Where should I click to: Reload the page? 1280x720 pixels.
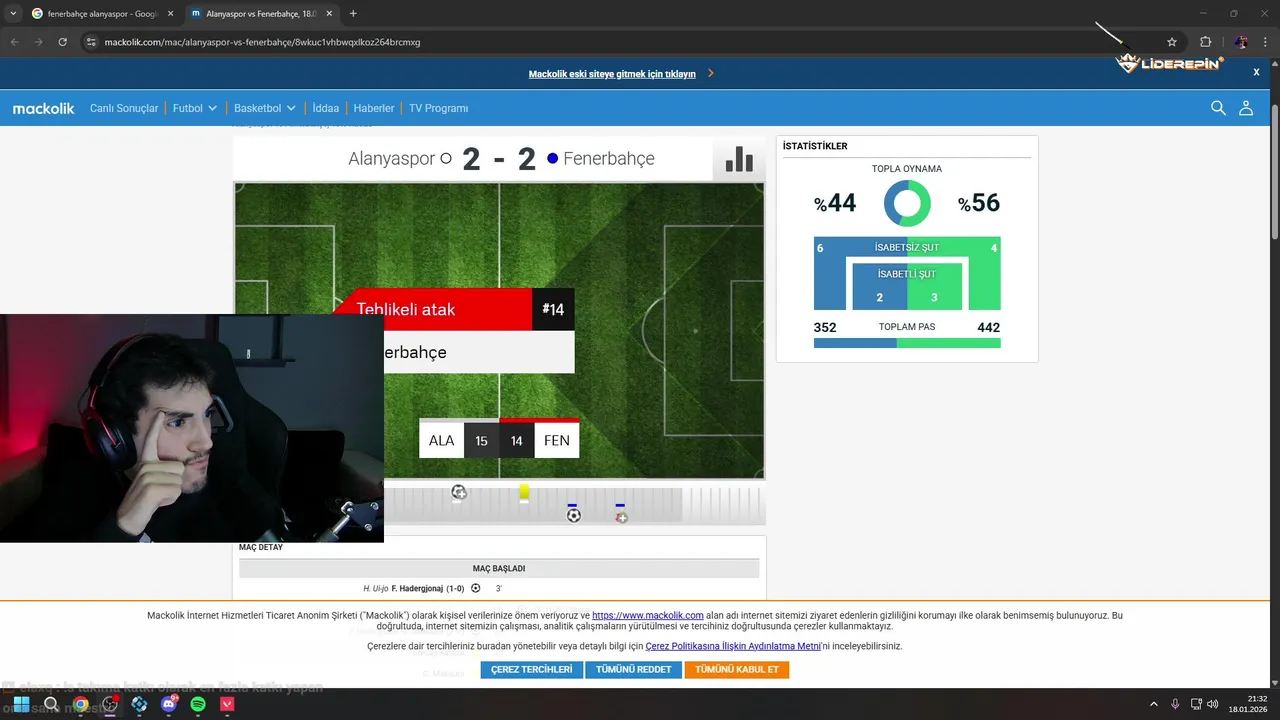tap(62, 42)
